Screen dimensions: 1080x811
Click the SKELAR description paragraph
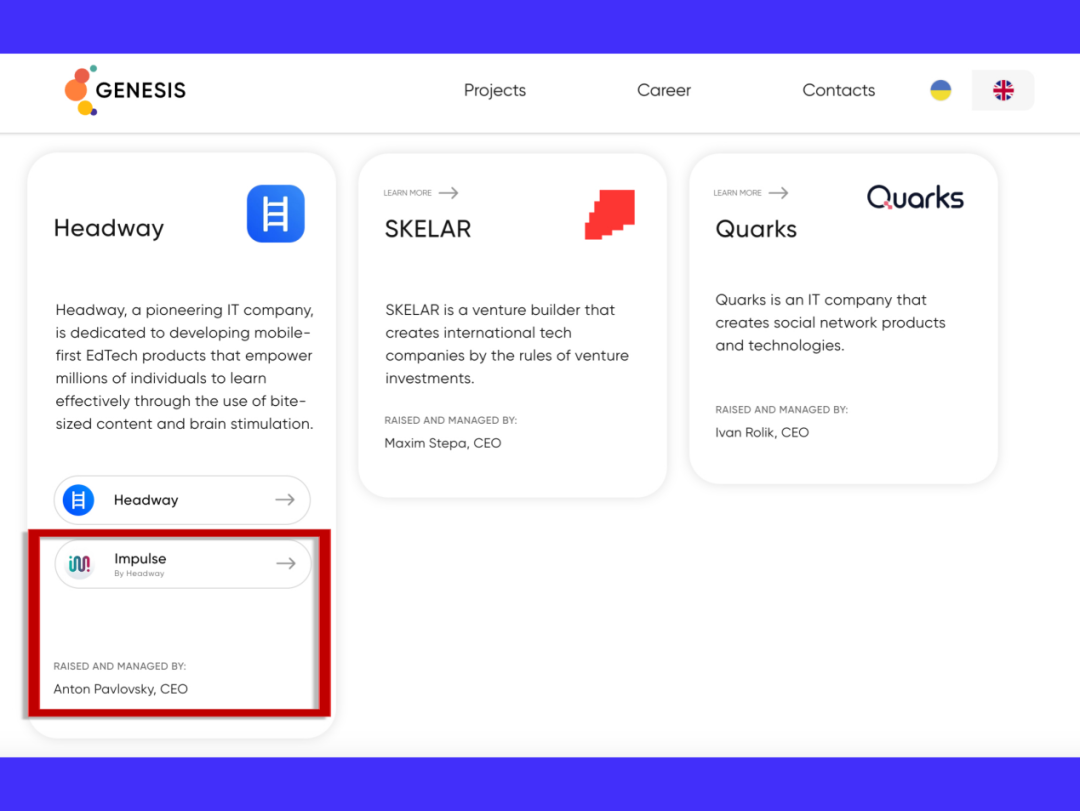pos(507,344)
